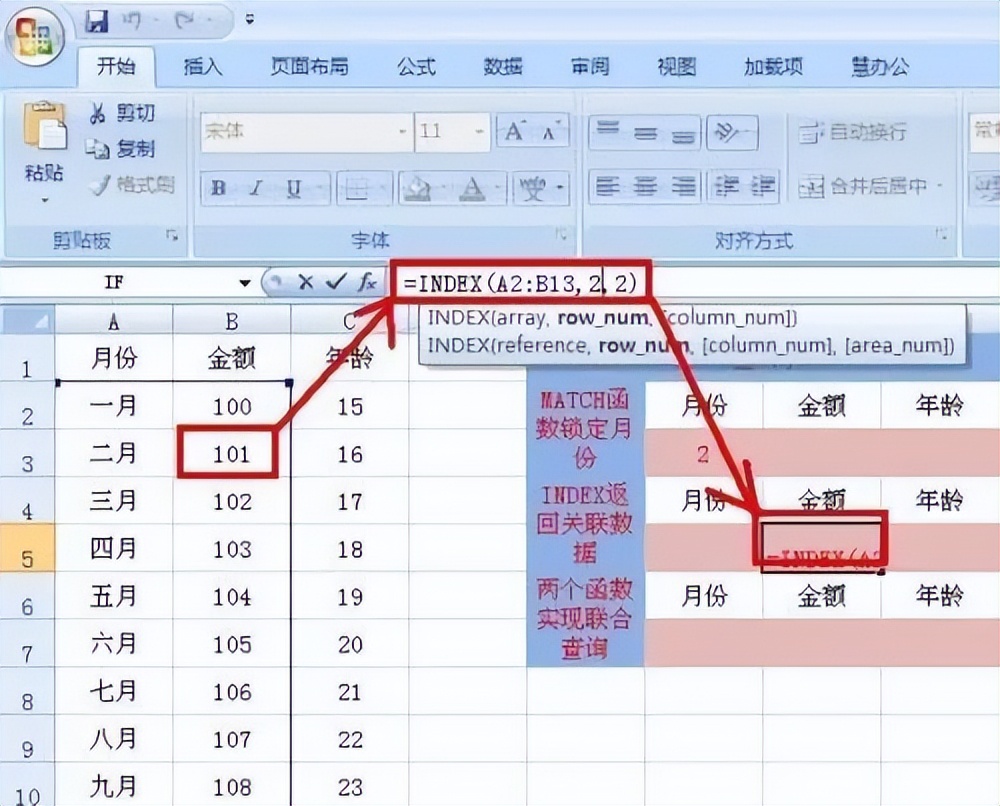This screenshot has width=1000, height=806.
Task: Select cell B3 containing value 101
Action: 230,453
